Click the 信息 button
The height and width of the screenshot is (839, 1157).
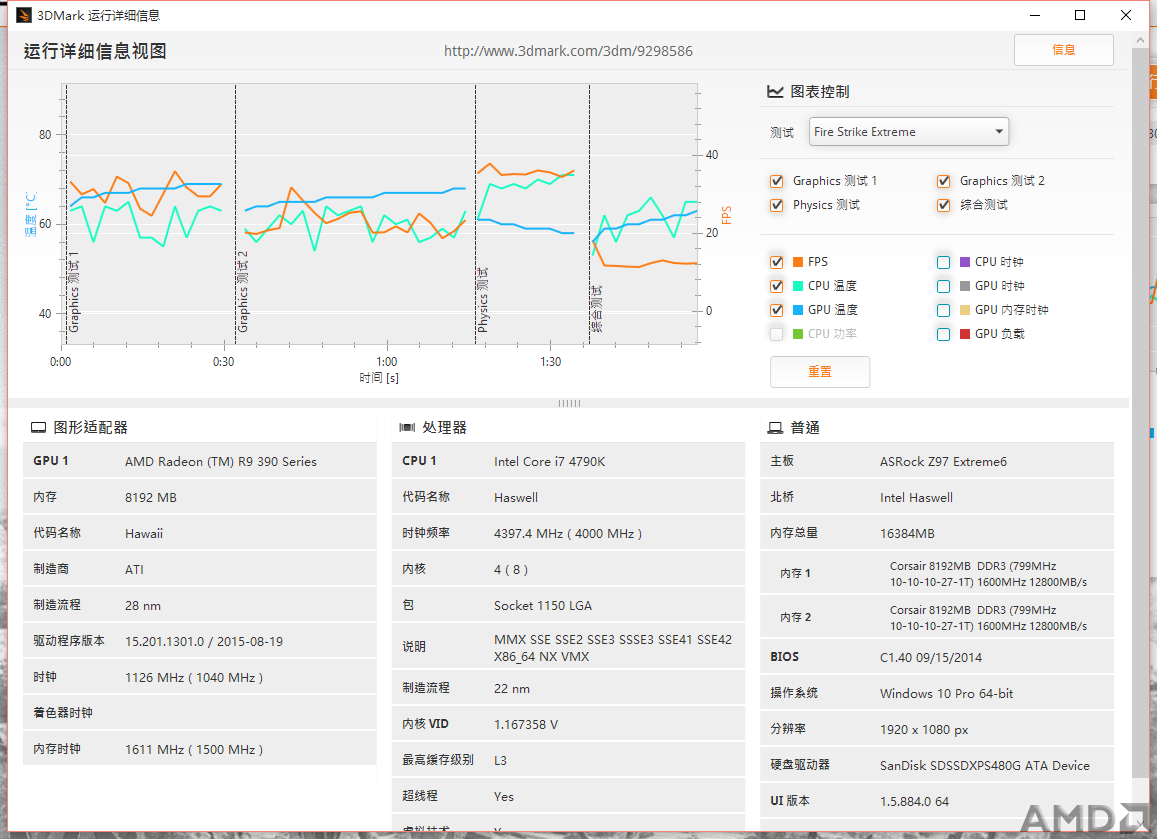pyautogui.click(x=1063, y=50)
